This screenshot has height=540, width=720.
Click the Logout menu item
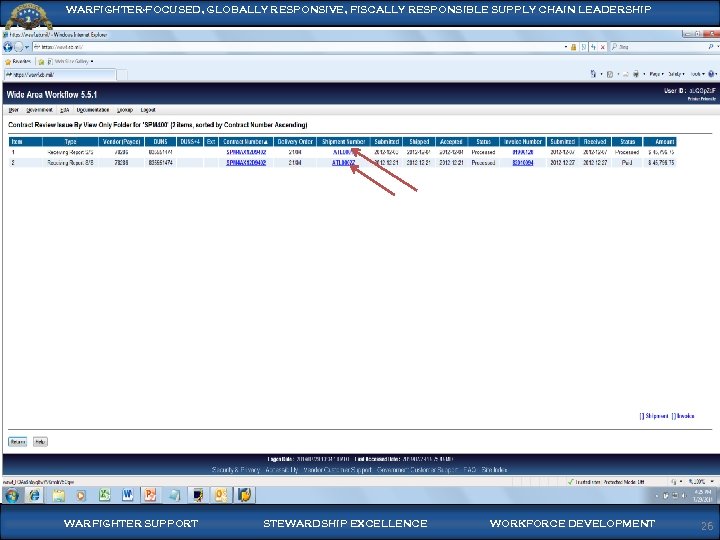(x=148, y=110)
